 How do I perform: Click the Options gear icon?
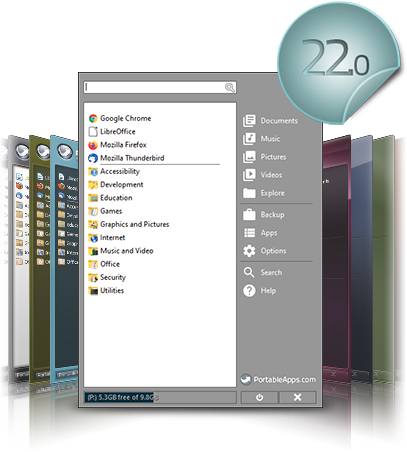click(x=249, y=251)
